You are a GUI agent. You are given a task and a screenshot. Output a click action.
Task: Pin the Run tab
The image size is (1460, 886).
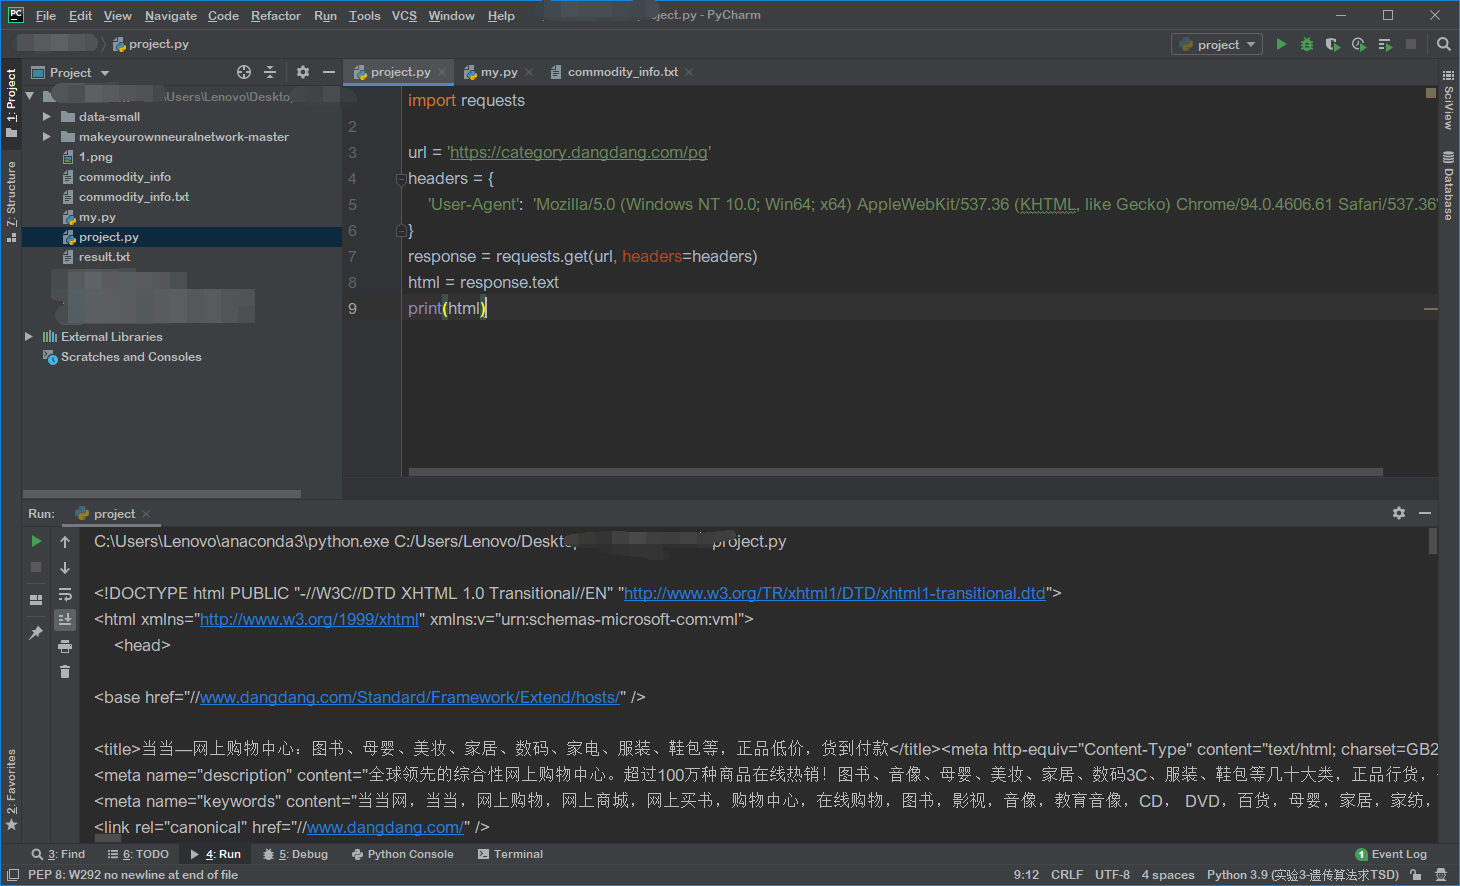click(x=36, y=633)
